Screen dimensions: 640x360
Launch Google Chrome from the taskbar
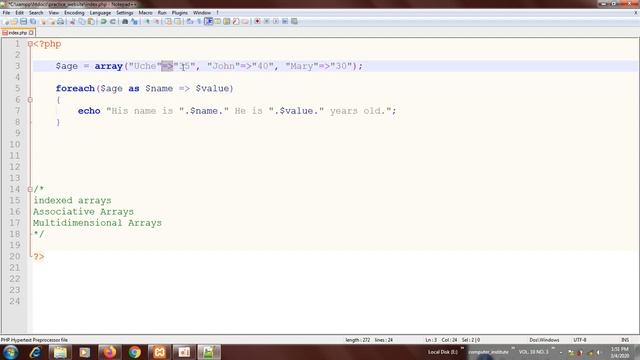134,352
